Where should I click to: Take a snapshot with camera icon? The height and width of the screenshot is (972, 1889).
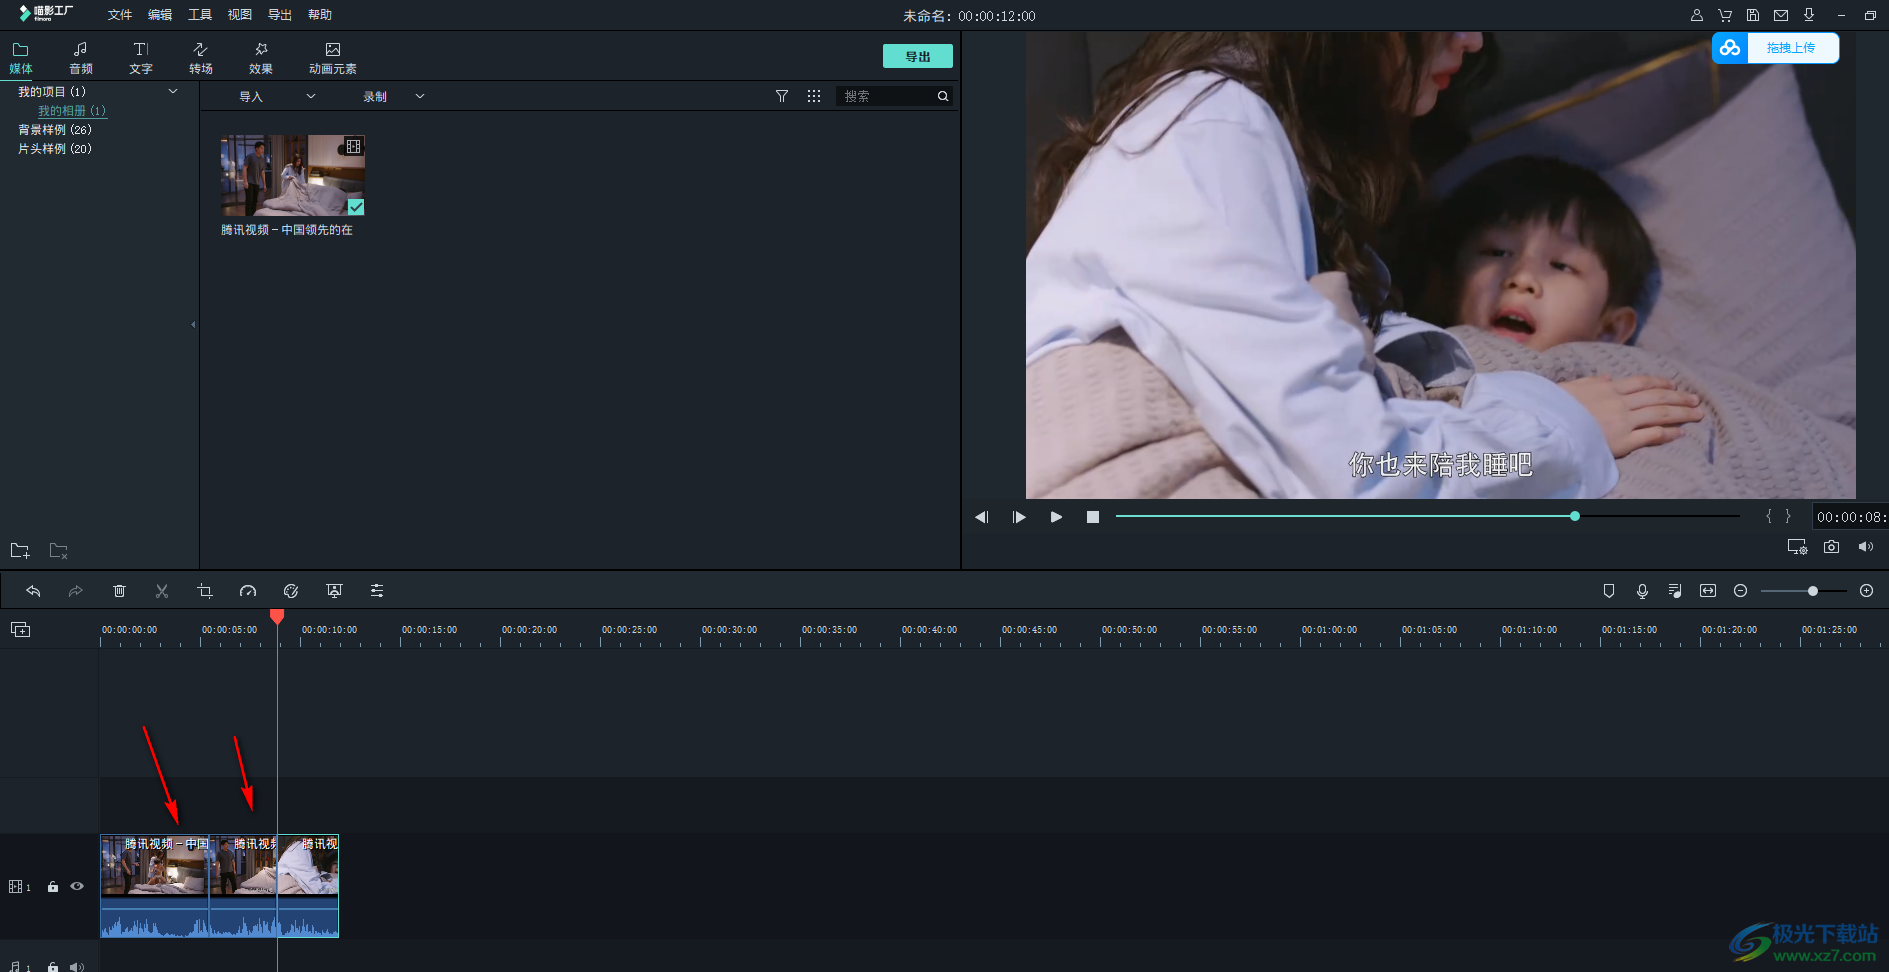click(1831, 547)
